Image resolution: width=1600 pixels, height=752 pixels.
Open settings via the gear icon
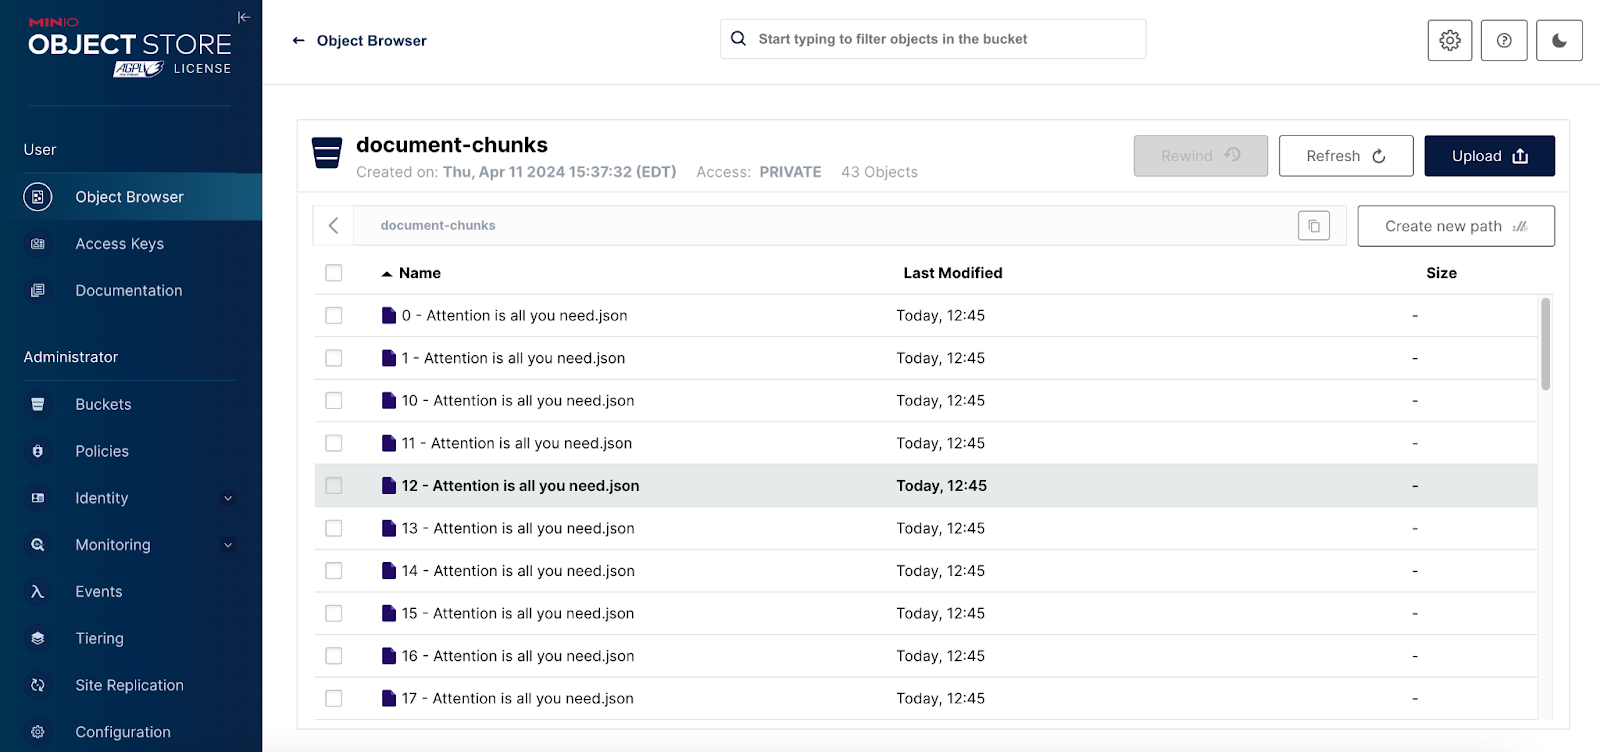tap(1449, 40)
